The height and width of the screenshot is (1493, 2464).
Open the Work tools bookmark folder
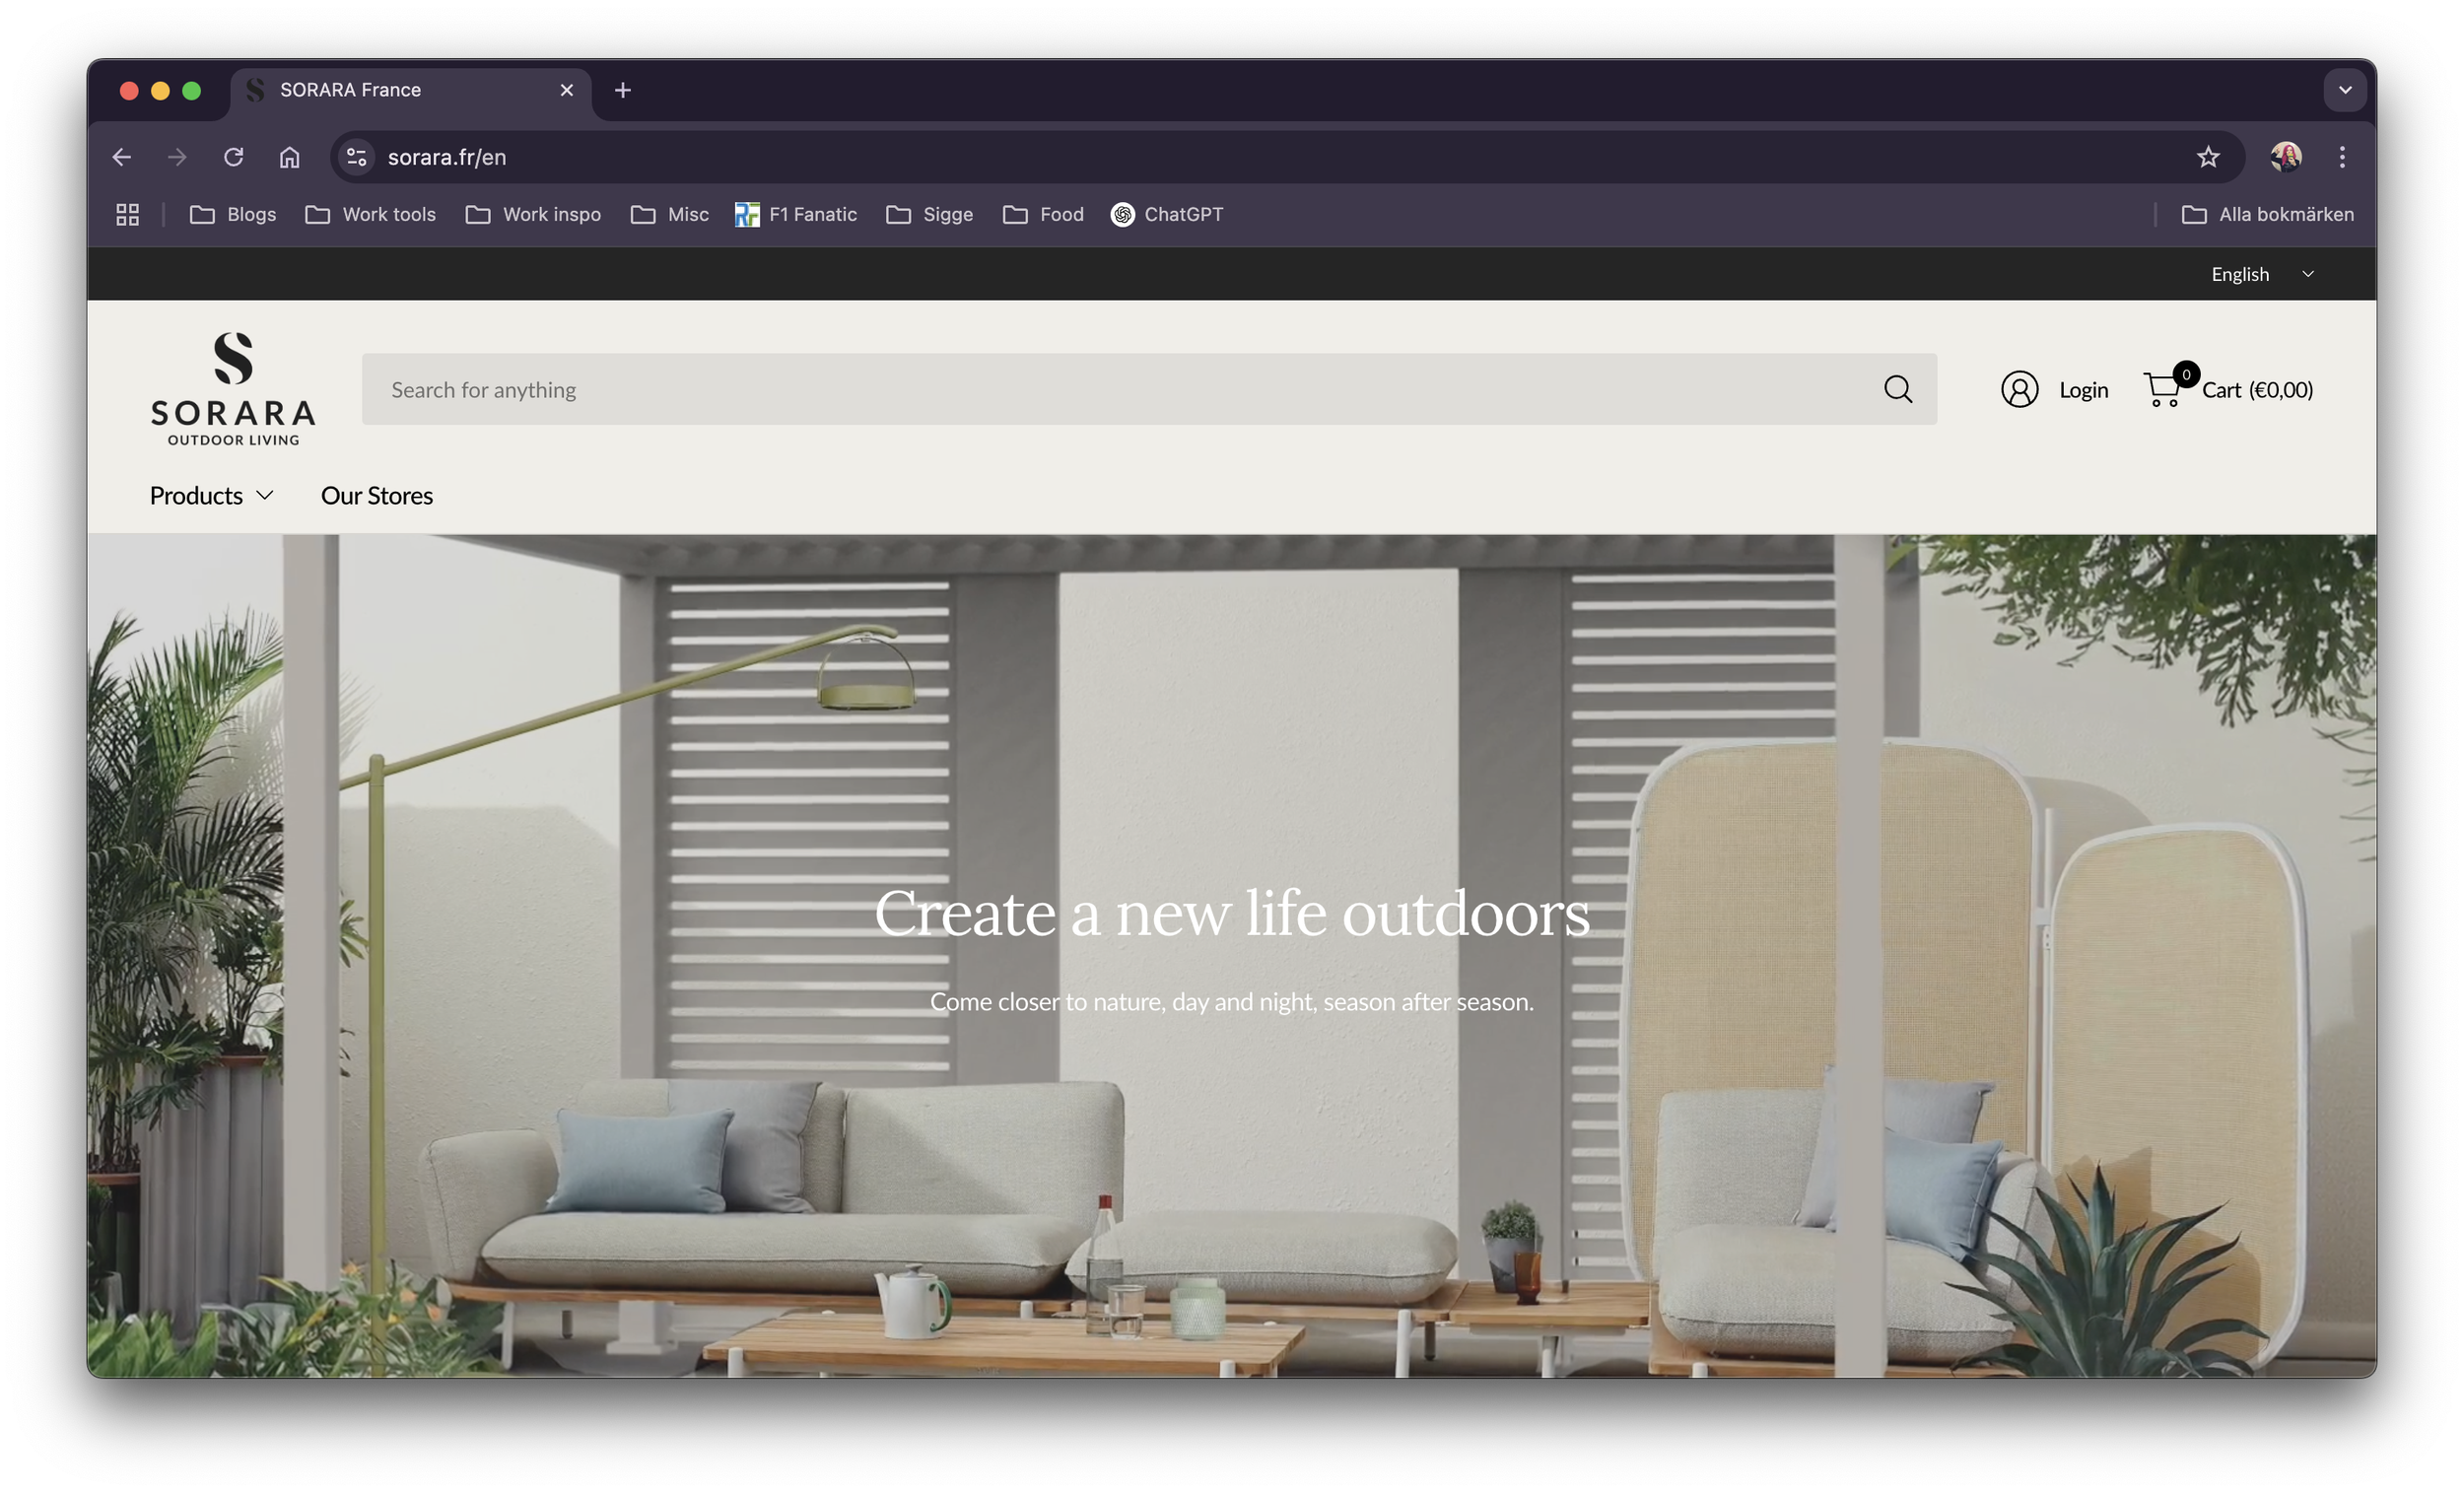tap(371, 214)
